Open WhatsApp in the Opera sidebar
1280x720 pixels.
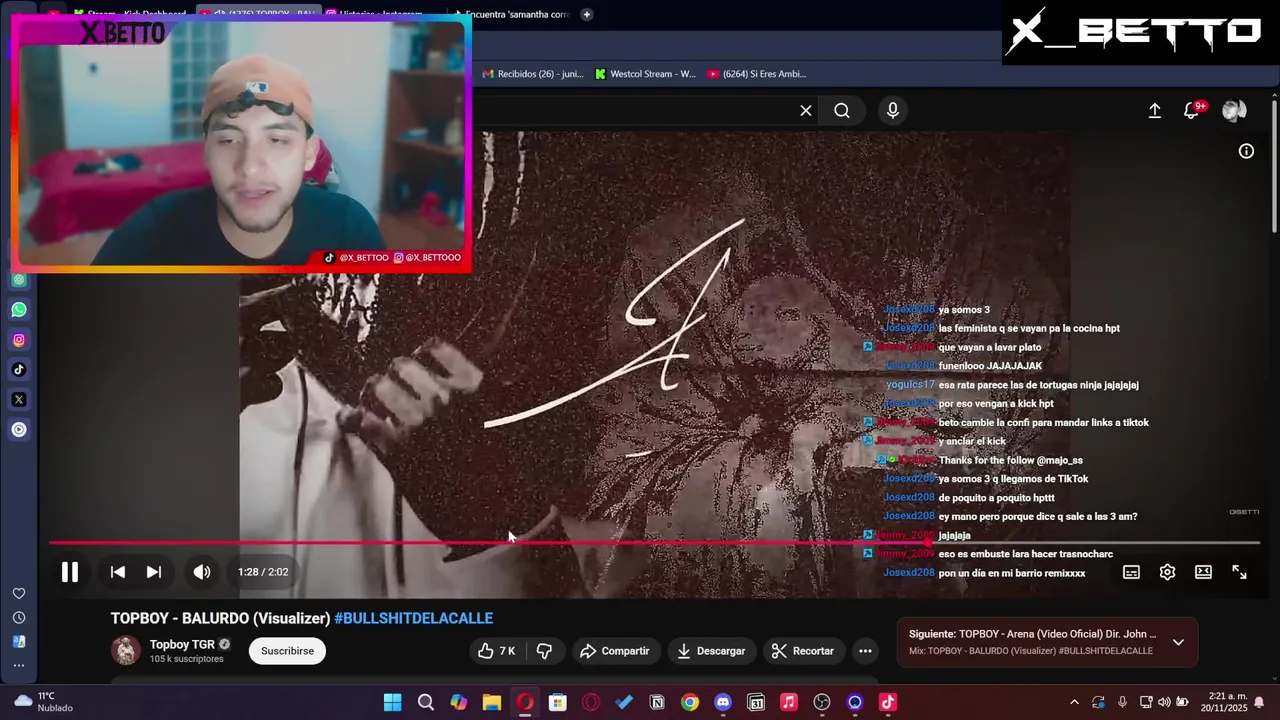point(19,310)
